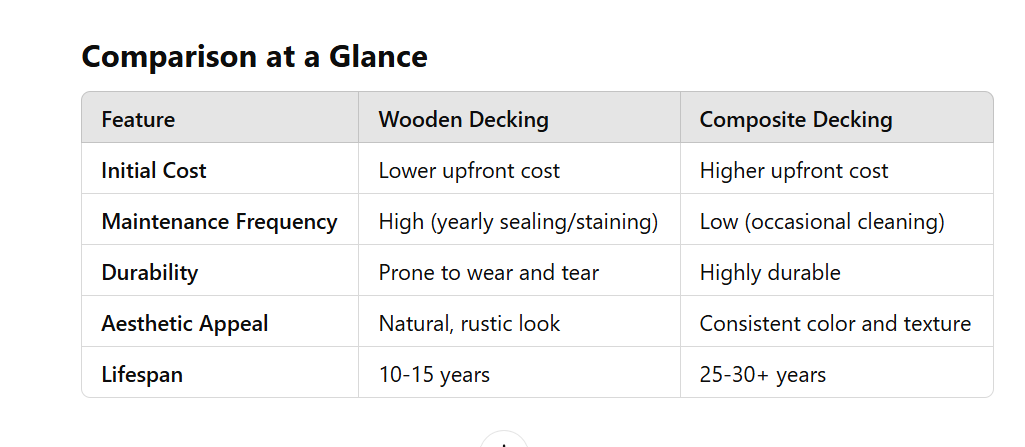Click the Aesthetic Appeal row label
Viewport: 1025px width, 447px height.
(x=185, y=324)
